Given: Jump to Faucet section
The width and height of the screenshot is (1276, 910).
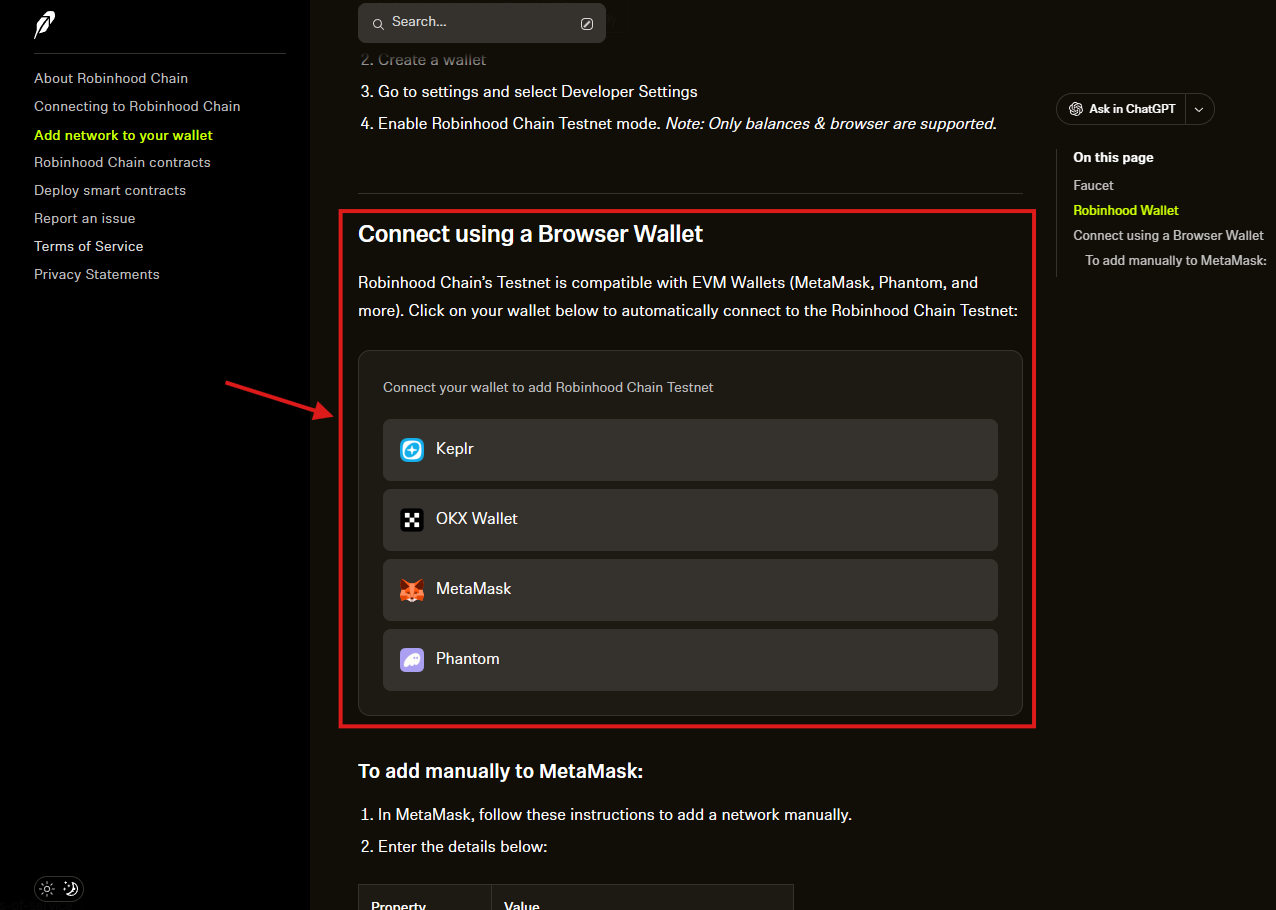Looking at the screenshot, I should 1093,185.
